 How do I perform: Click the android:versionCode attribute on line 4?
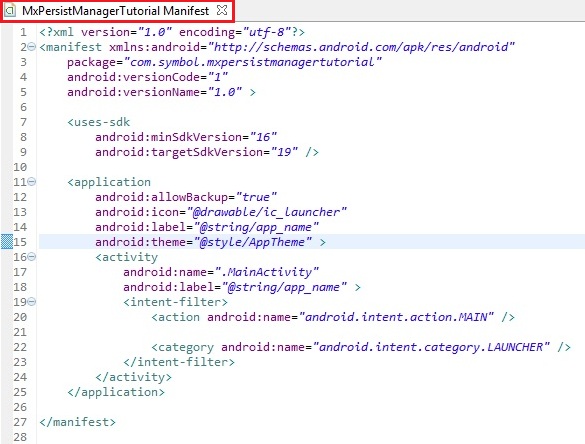click(133, 77)
